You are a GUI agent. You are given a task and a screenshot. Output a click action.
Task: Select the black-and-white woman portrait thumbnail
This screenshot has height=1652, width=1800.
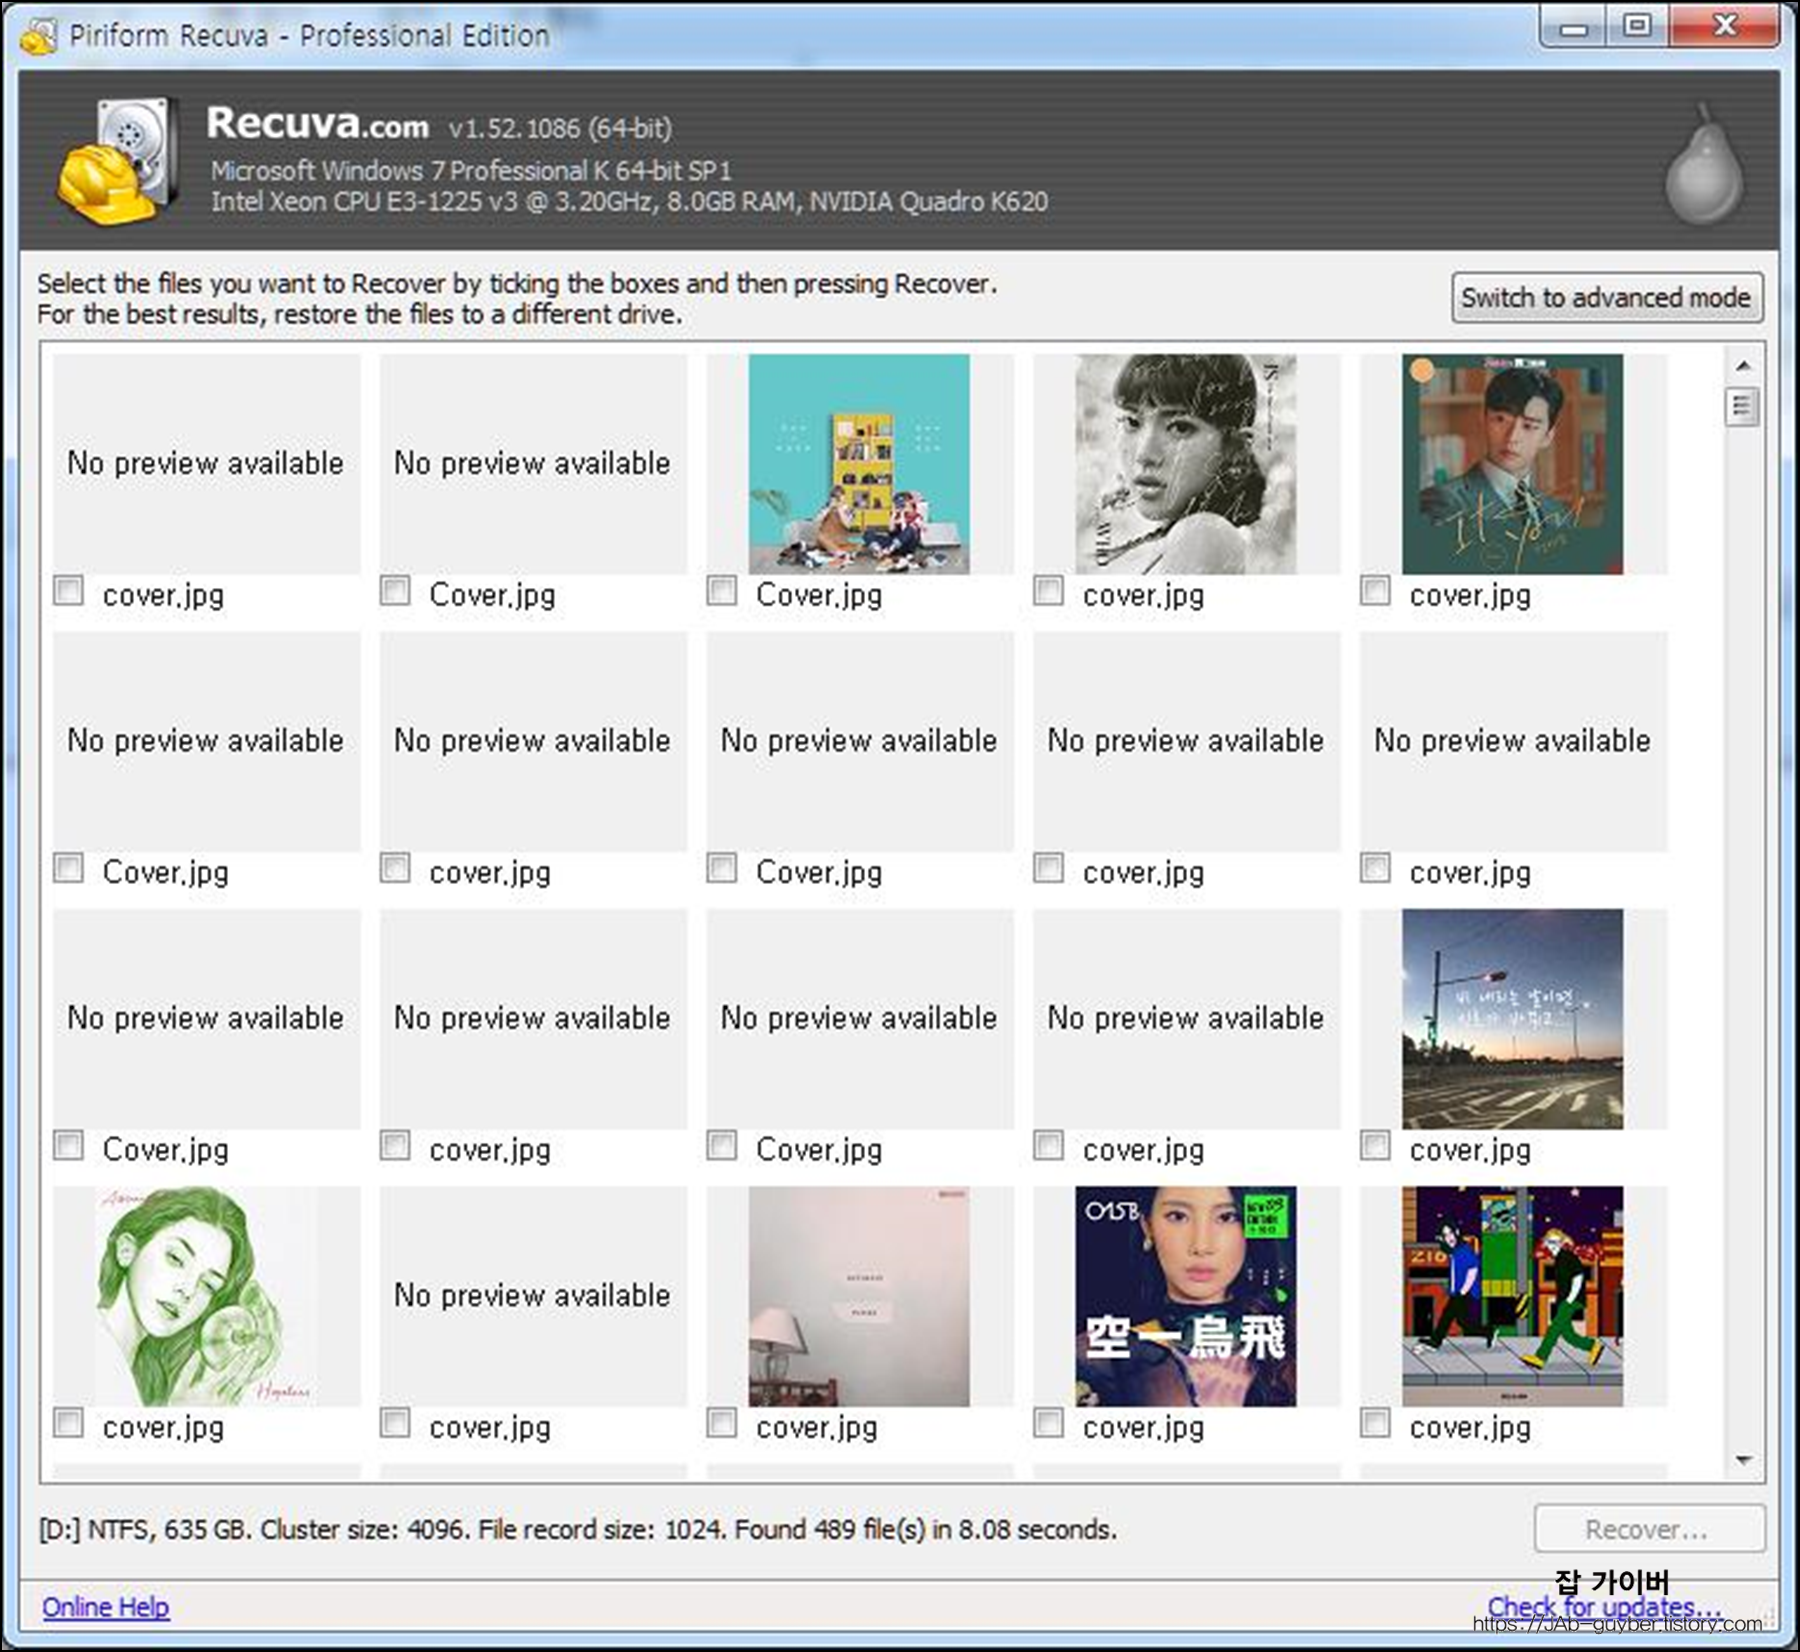pos(1186,464)
